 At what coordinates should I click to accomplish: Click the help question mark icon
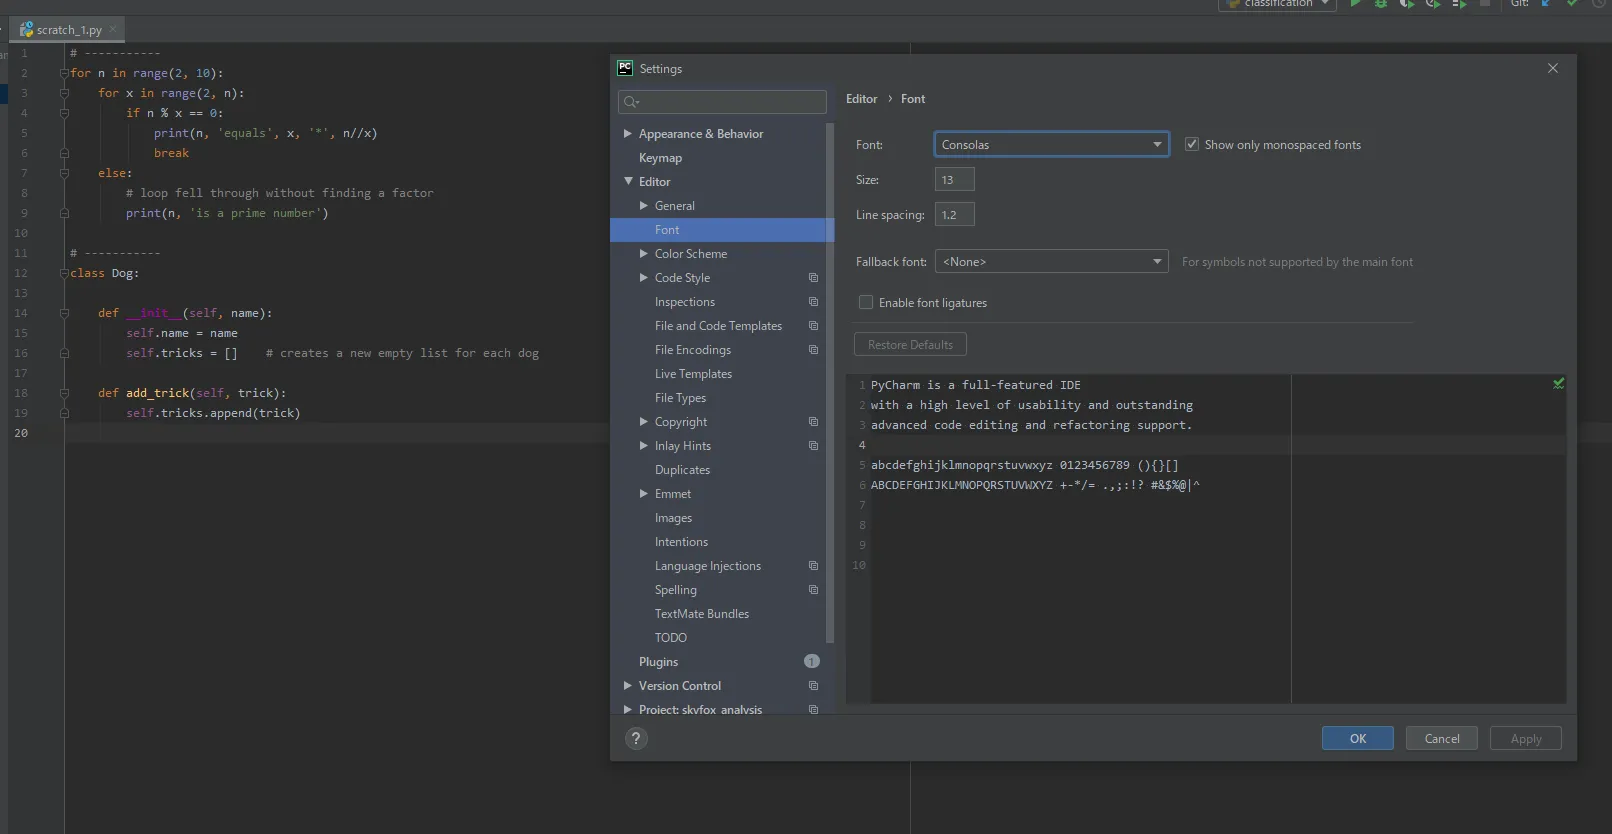pyautogui.click(x=636, y=738)
